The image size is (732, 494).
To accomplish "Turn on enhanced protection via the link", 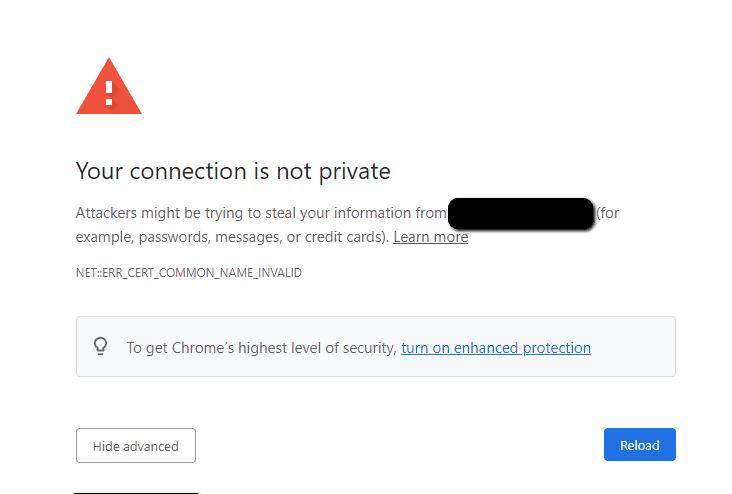I will pos(495,348).
